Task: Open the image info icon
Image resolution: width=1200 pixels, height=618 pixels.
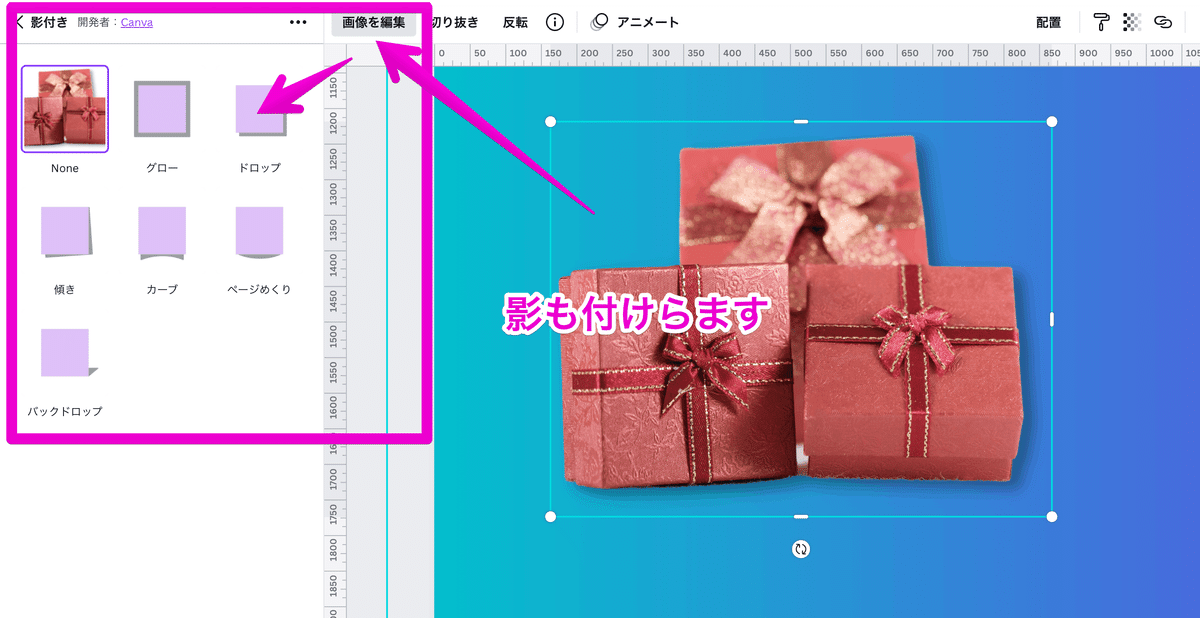Action: coord(555,22)
